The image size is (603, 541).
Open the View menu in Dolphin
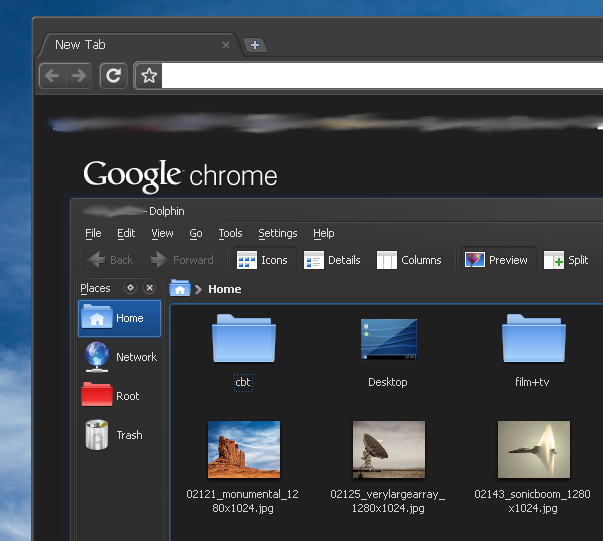point(162,233)
